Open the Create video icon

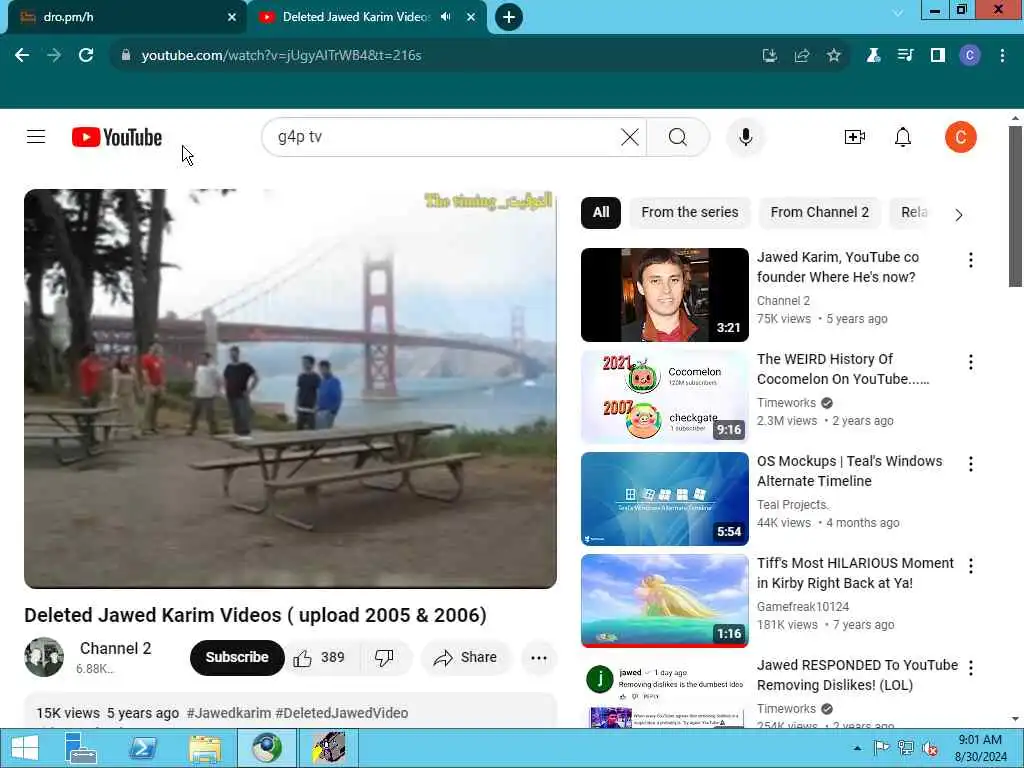(x=854, y=137)
